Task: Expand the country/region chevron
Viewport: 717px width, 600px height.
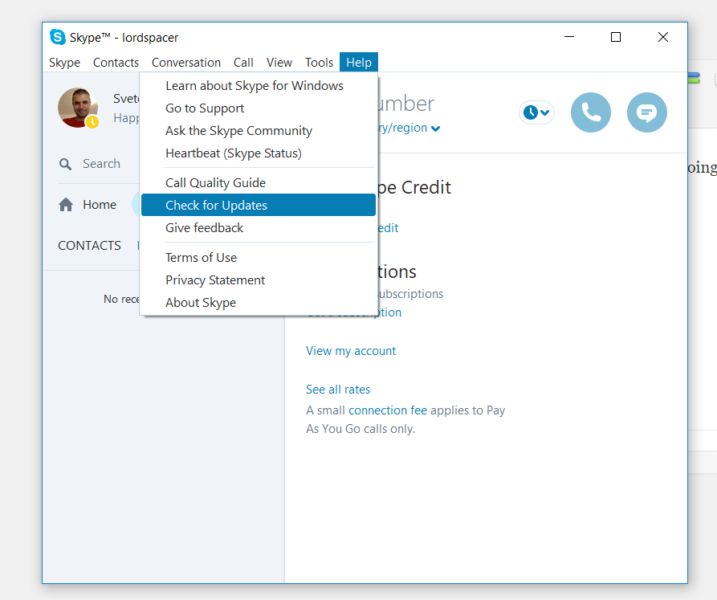Action: point(435,129)
